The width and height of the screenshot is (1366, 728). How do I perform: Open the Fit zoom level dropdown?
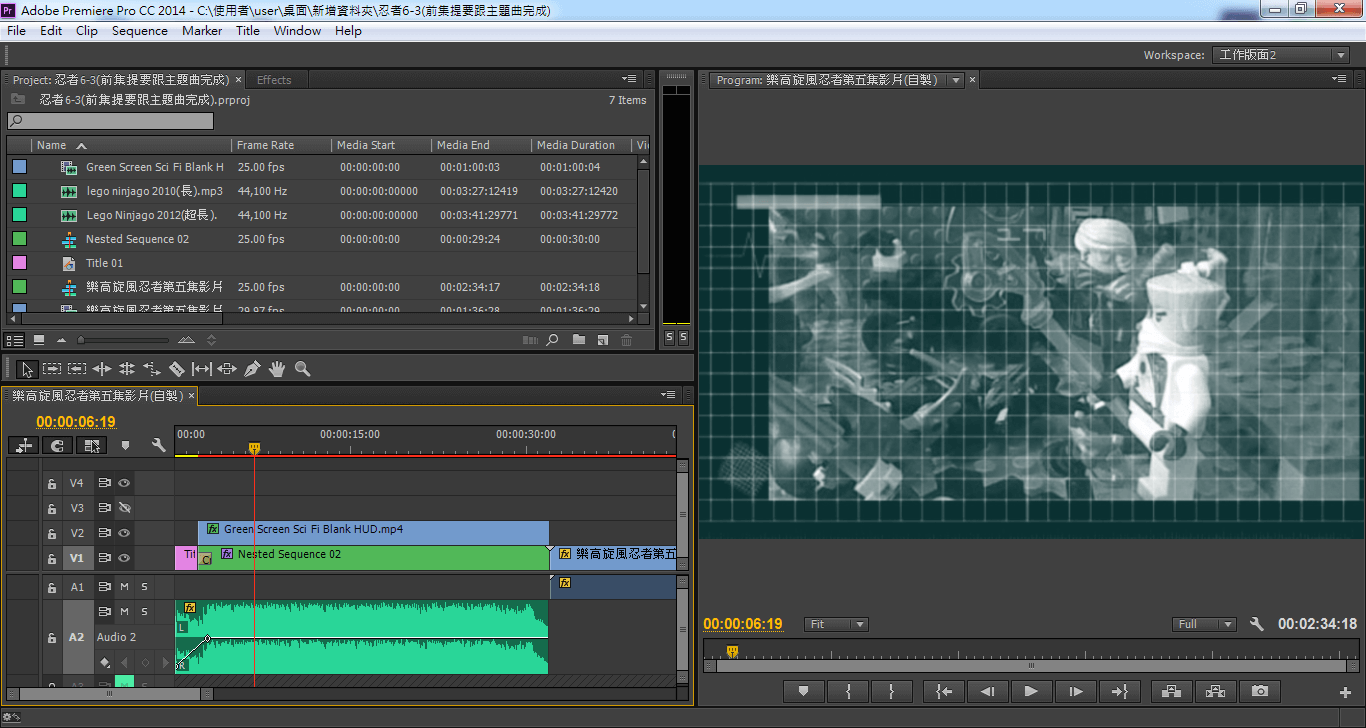click(x=836, y=624)
